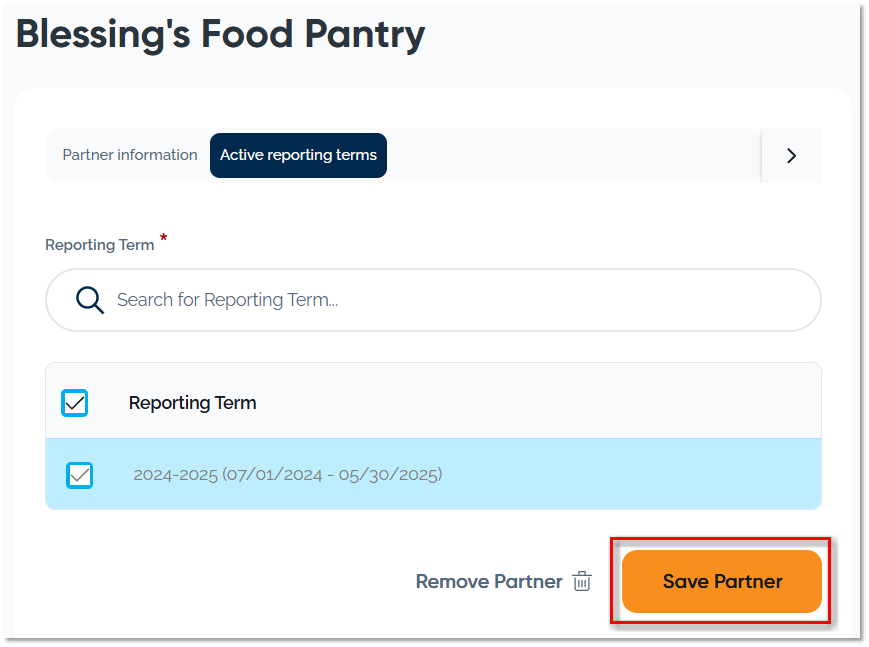Select the 2024-2025 date range row text
869x647 pixels.
pyautogui.click(x=288, y=475)
